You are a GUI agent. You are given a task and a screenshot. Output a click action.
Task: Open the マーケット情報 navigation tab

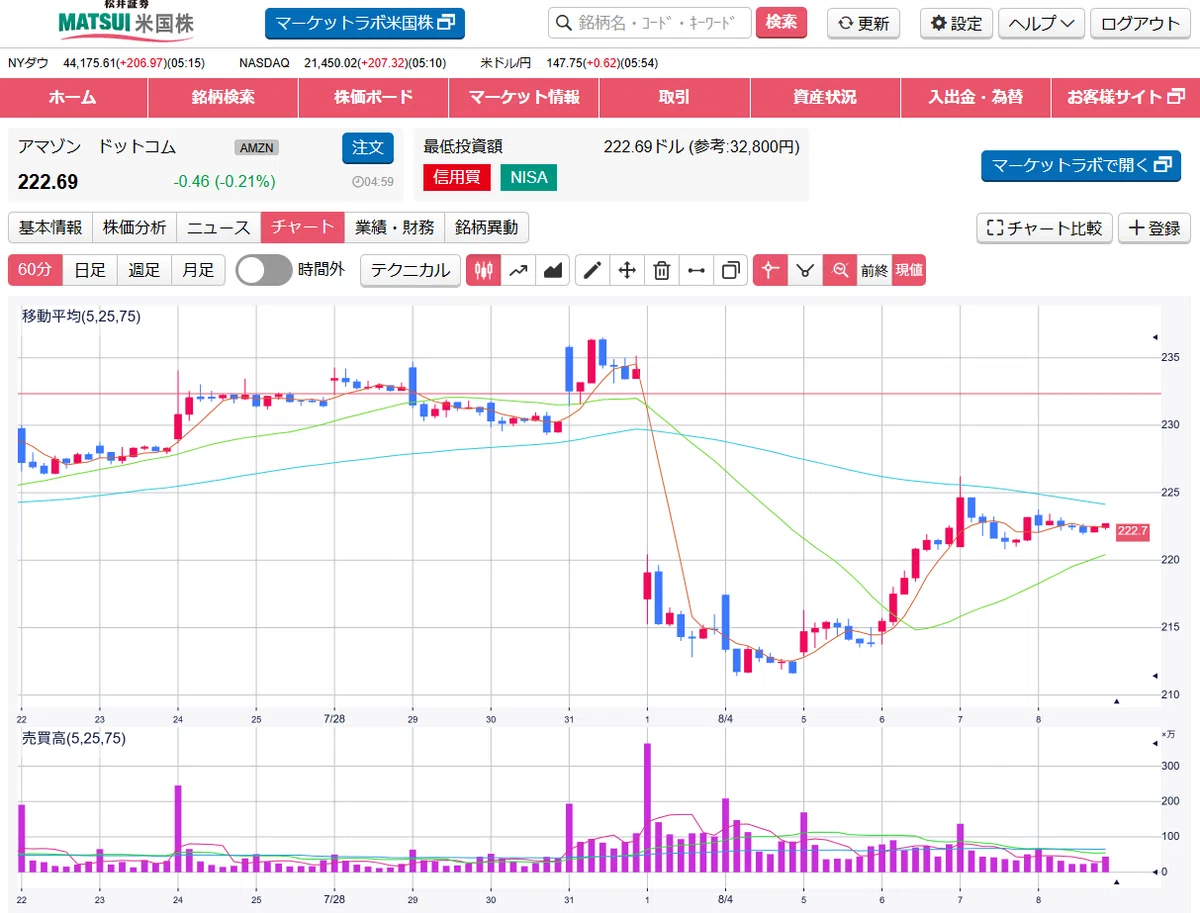(x=524, y=97)
